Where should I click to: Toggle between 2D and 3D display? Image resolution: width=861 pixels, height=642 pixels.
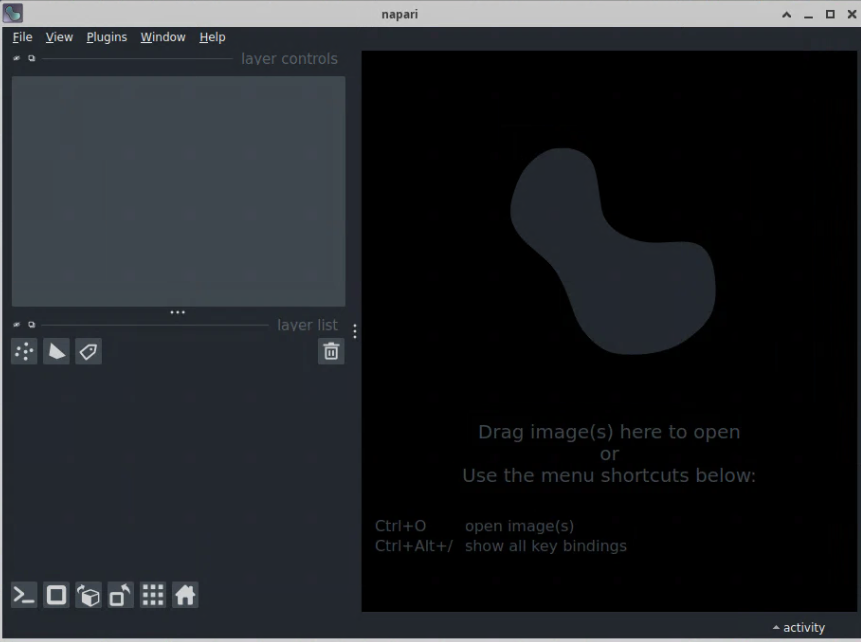[x=56, y=596]
